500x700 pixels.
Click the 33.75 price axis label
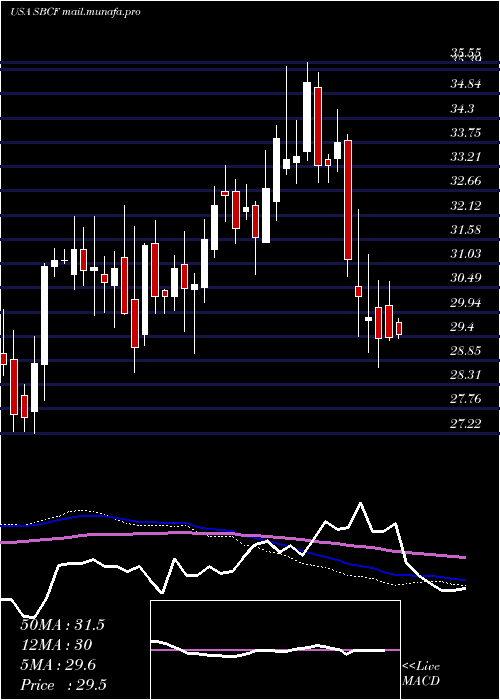[466, 133]
